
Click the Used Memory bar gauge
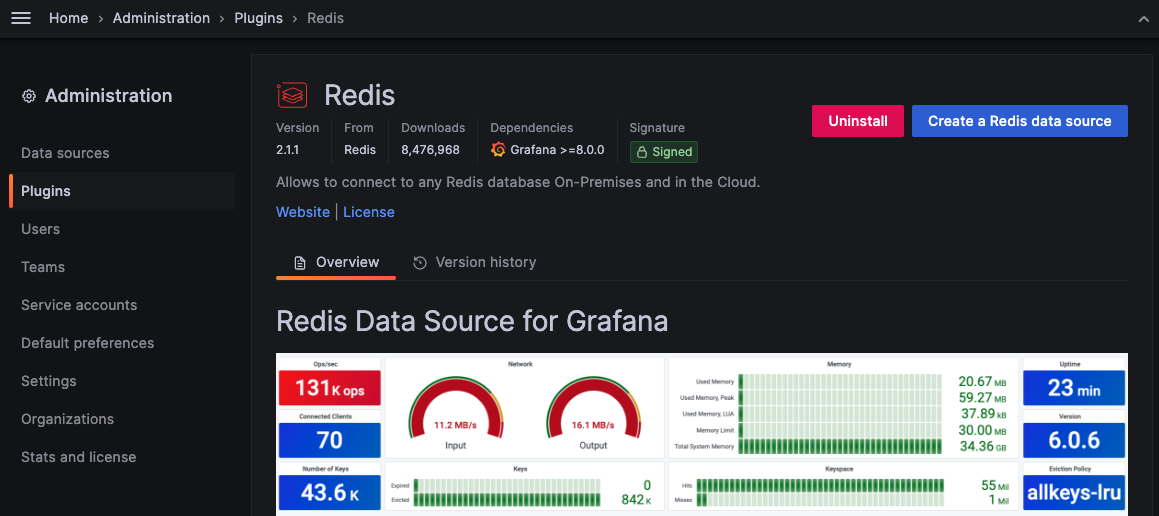pos(840,382)
